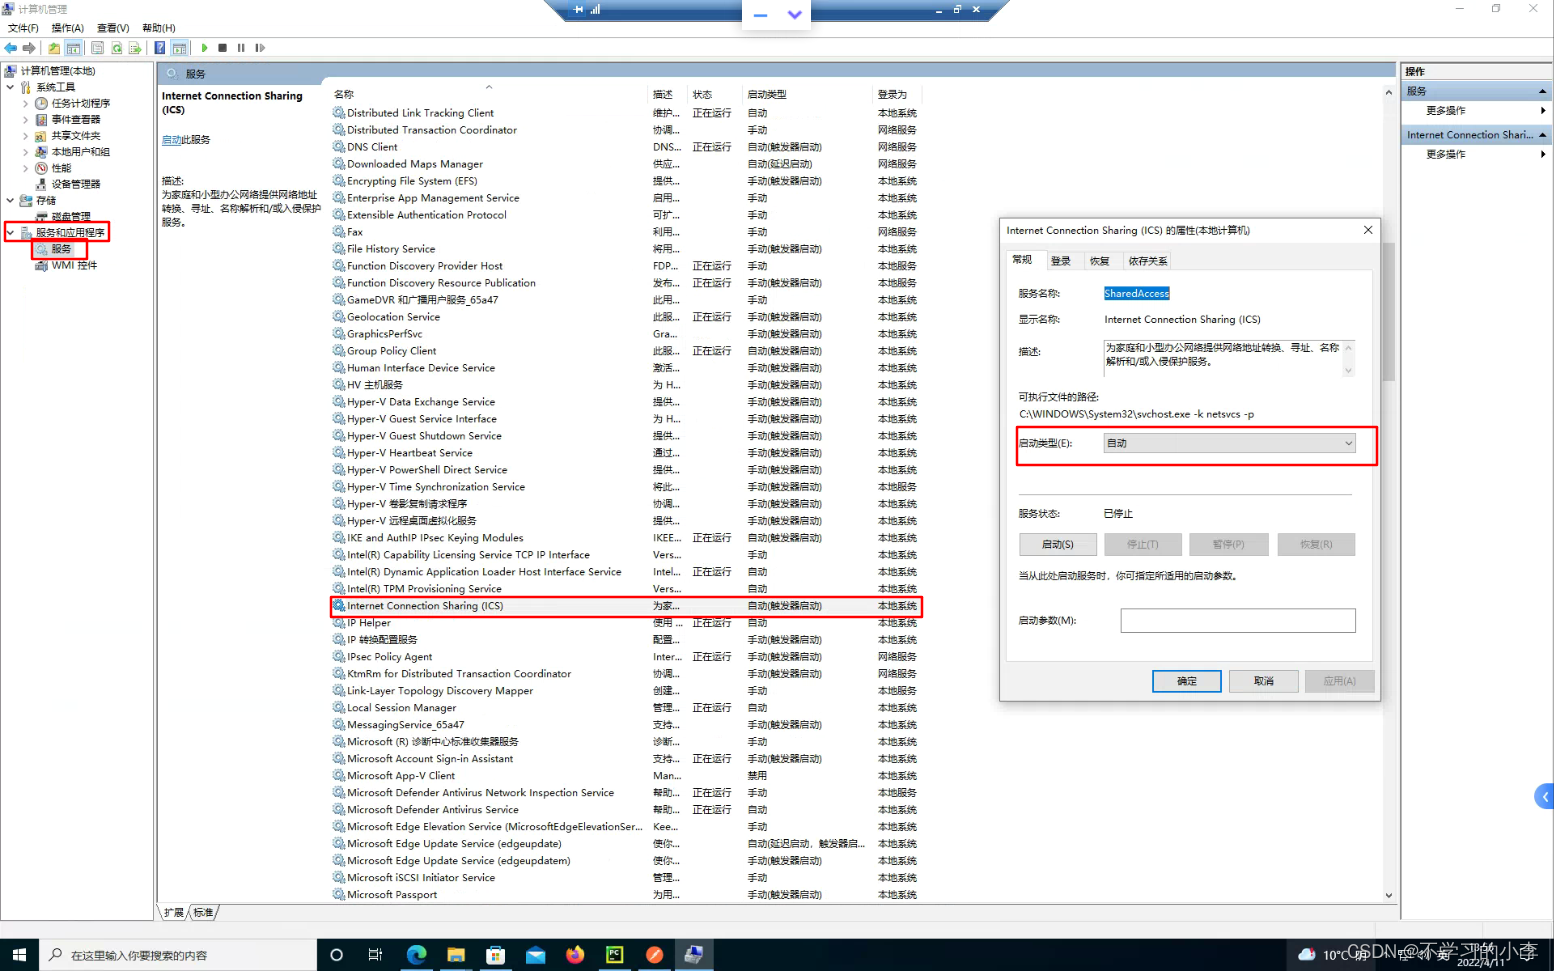
Task: Open Task View on taskbar
Action: (375, 955)
